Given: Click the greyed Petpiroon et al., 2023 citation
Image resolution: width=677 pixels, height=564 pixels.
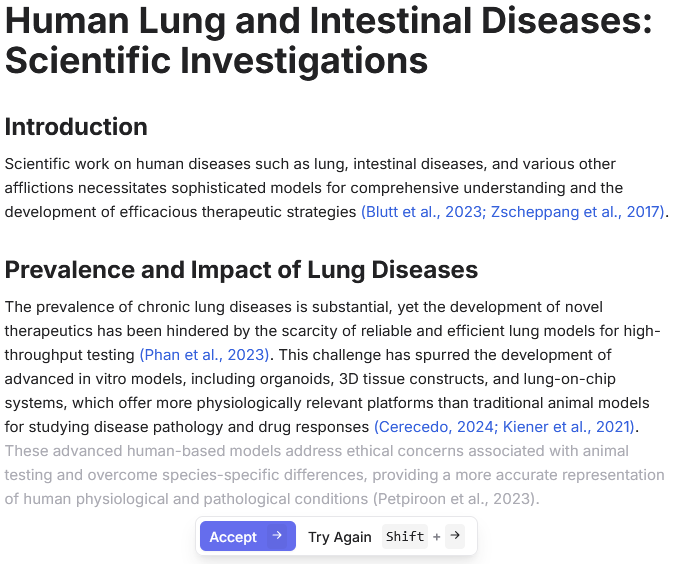Looking at the screenshot, I should coord(455,499).
